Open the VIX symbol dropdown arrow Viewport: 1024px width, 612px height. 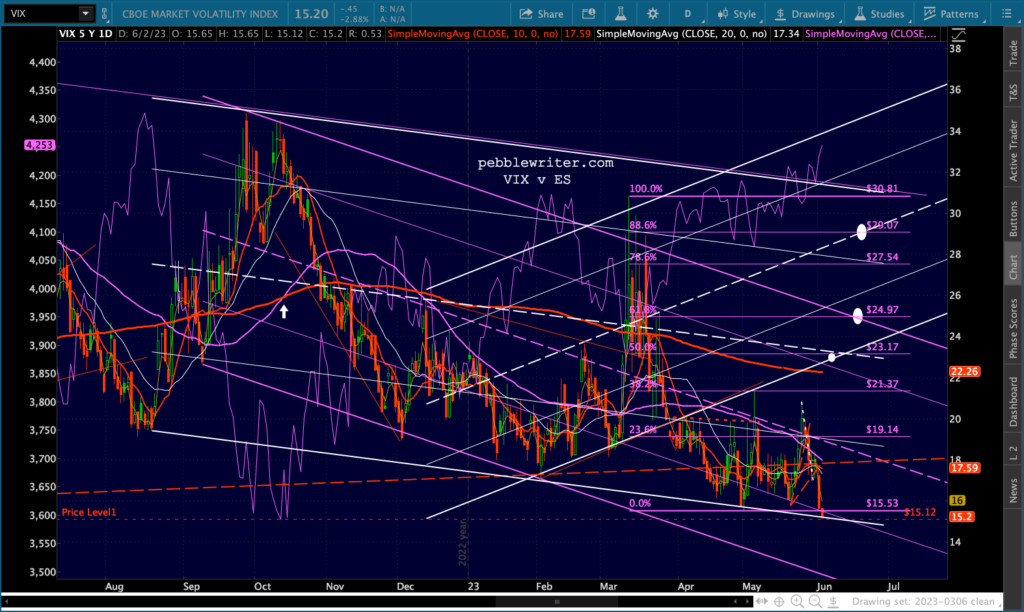(x=86, y=13)
